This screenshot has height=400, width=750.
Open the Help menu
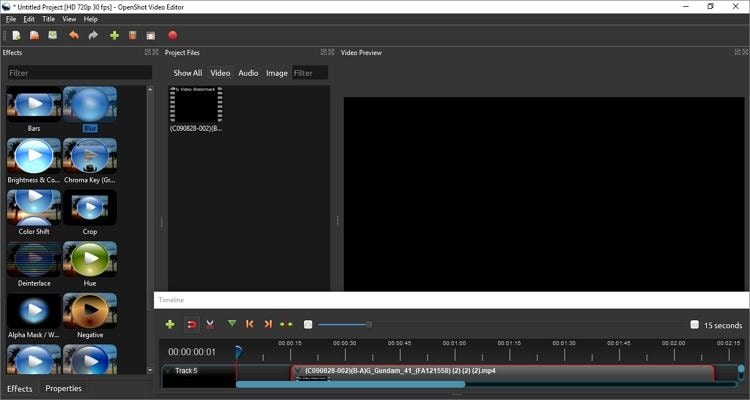tap(90, 19)
